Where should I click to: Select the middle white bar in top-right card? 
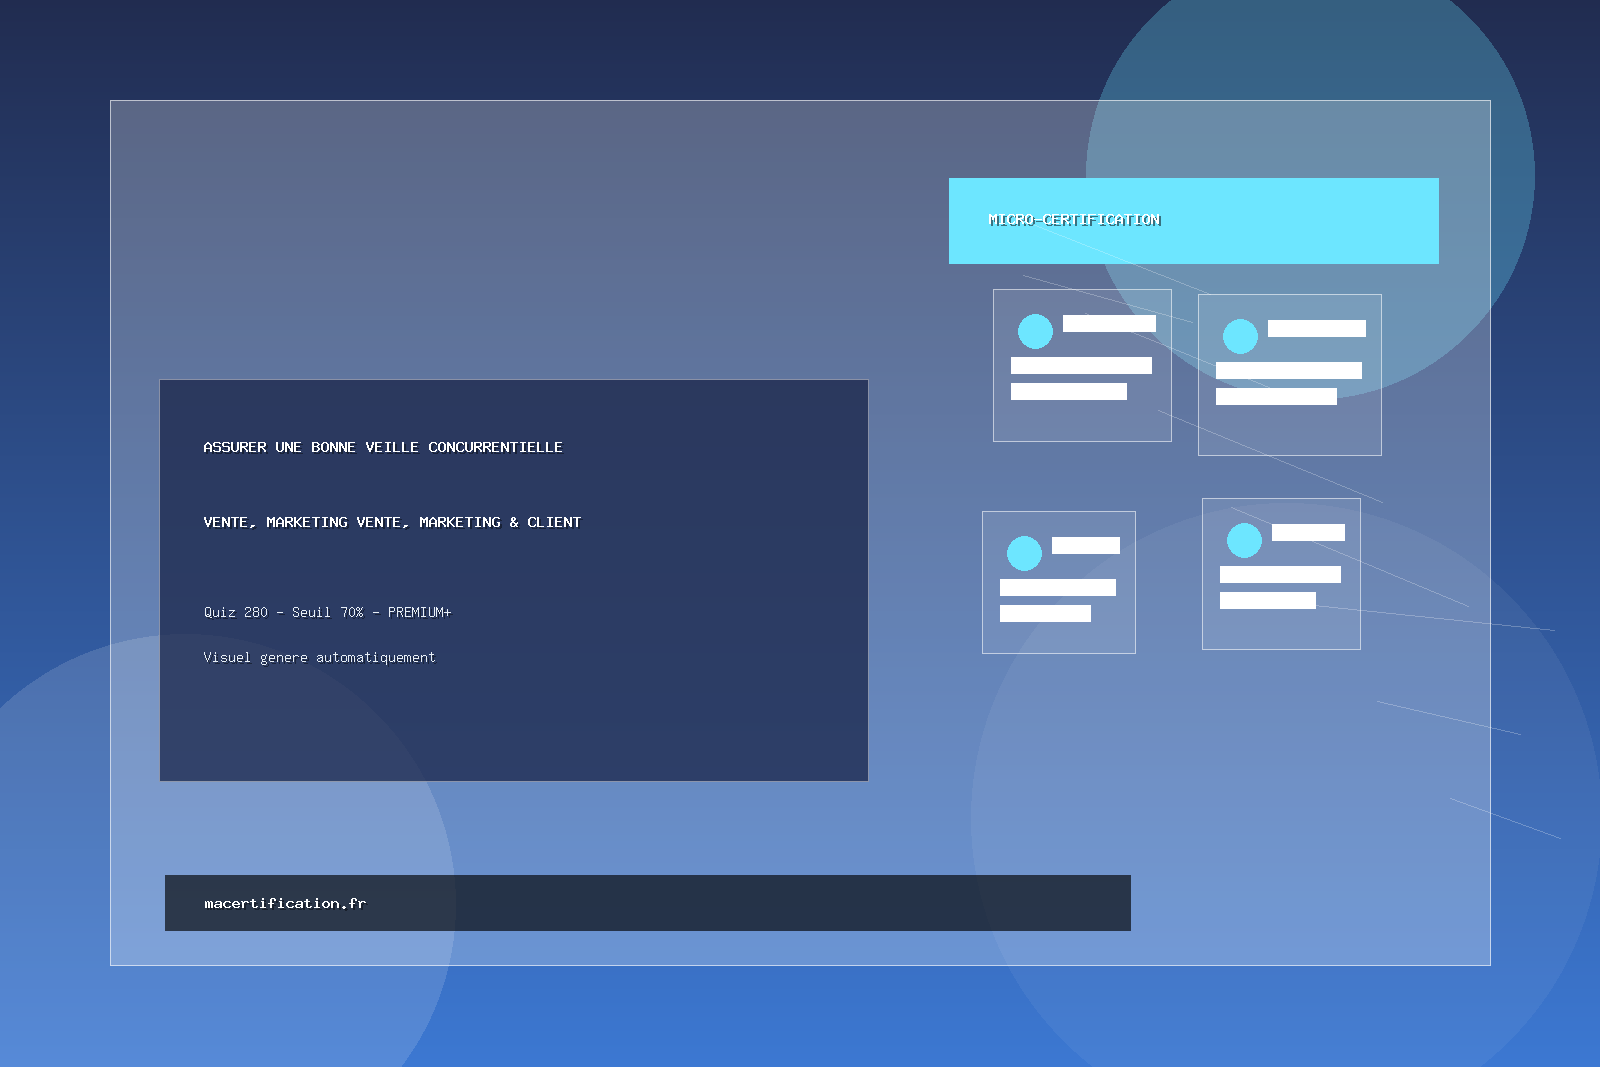1288,370
